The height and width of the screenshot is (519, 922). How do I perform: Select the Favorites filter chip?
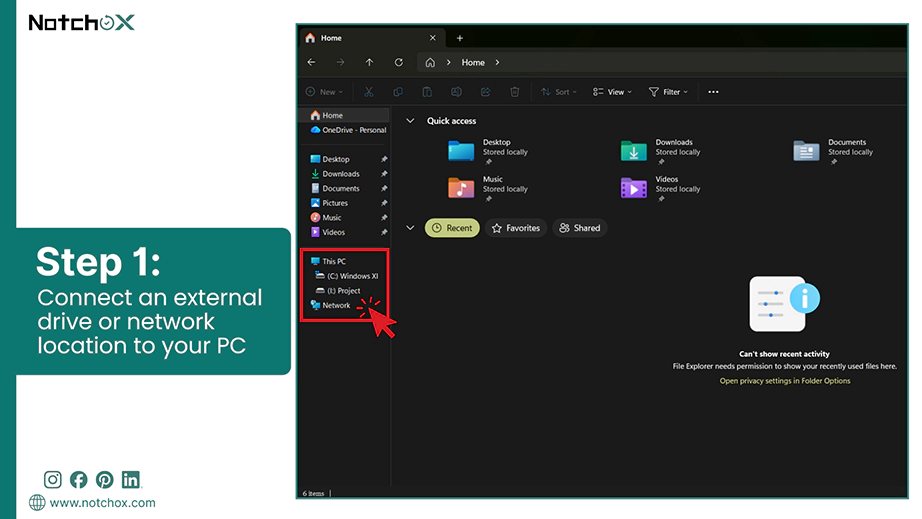tap(516, 228)
